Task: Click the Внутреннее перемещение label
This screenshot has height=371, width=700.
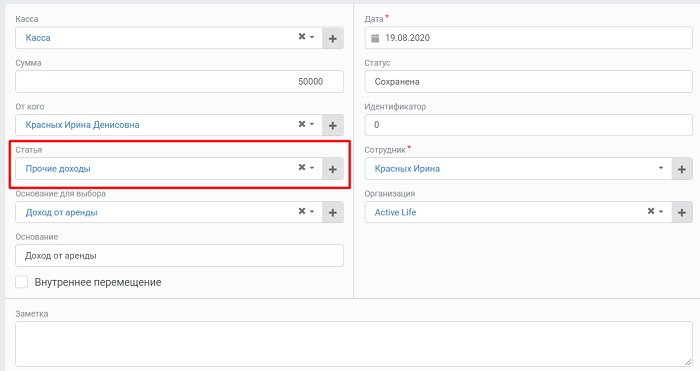Action: 98,282
